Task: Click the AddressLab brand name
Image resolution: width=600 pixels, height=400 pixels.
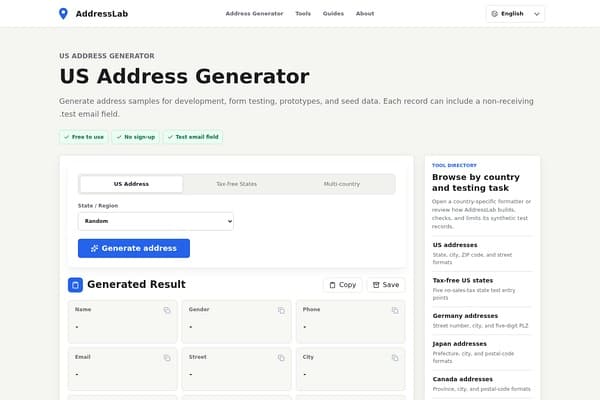Action: (x=102, y=14)
